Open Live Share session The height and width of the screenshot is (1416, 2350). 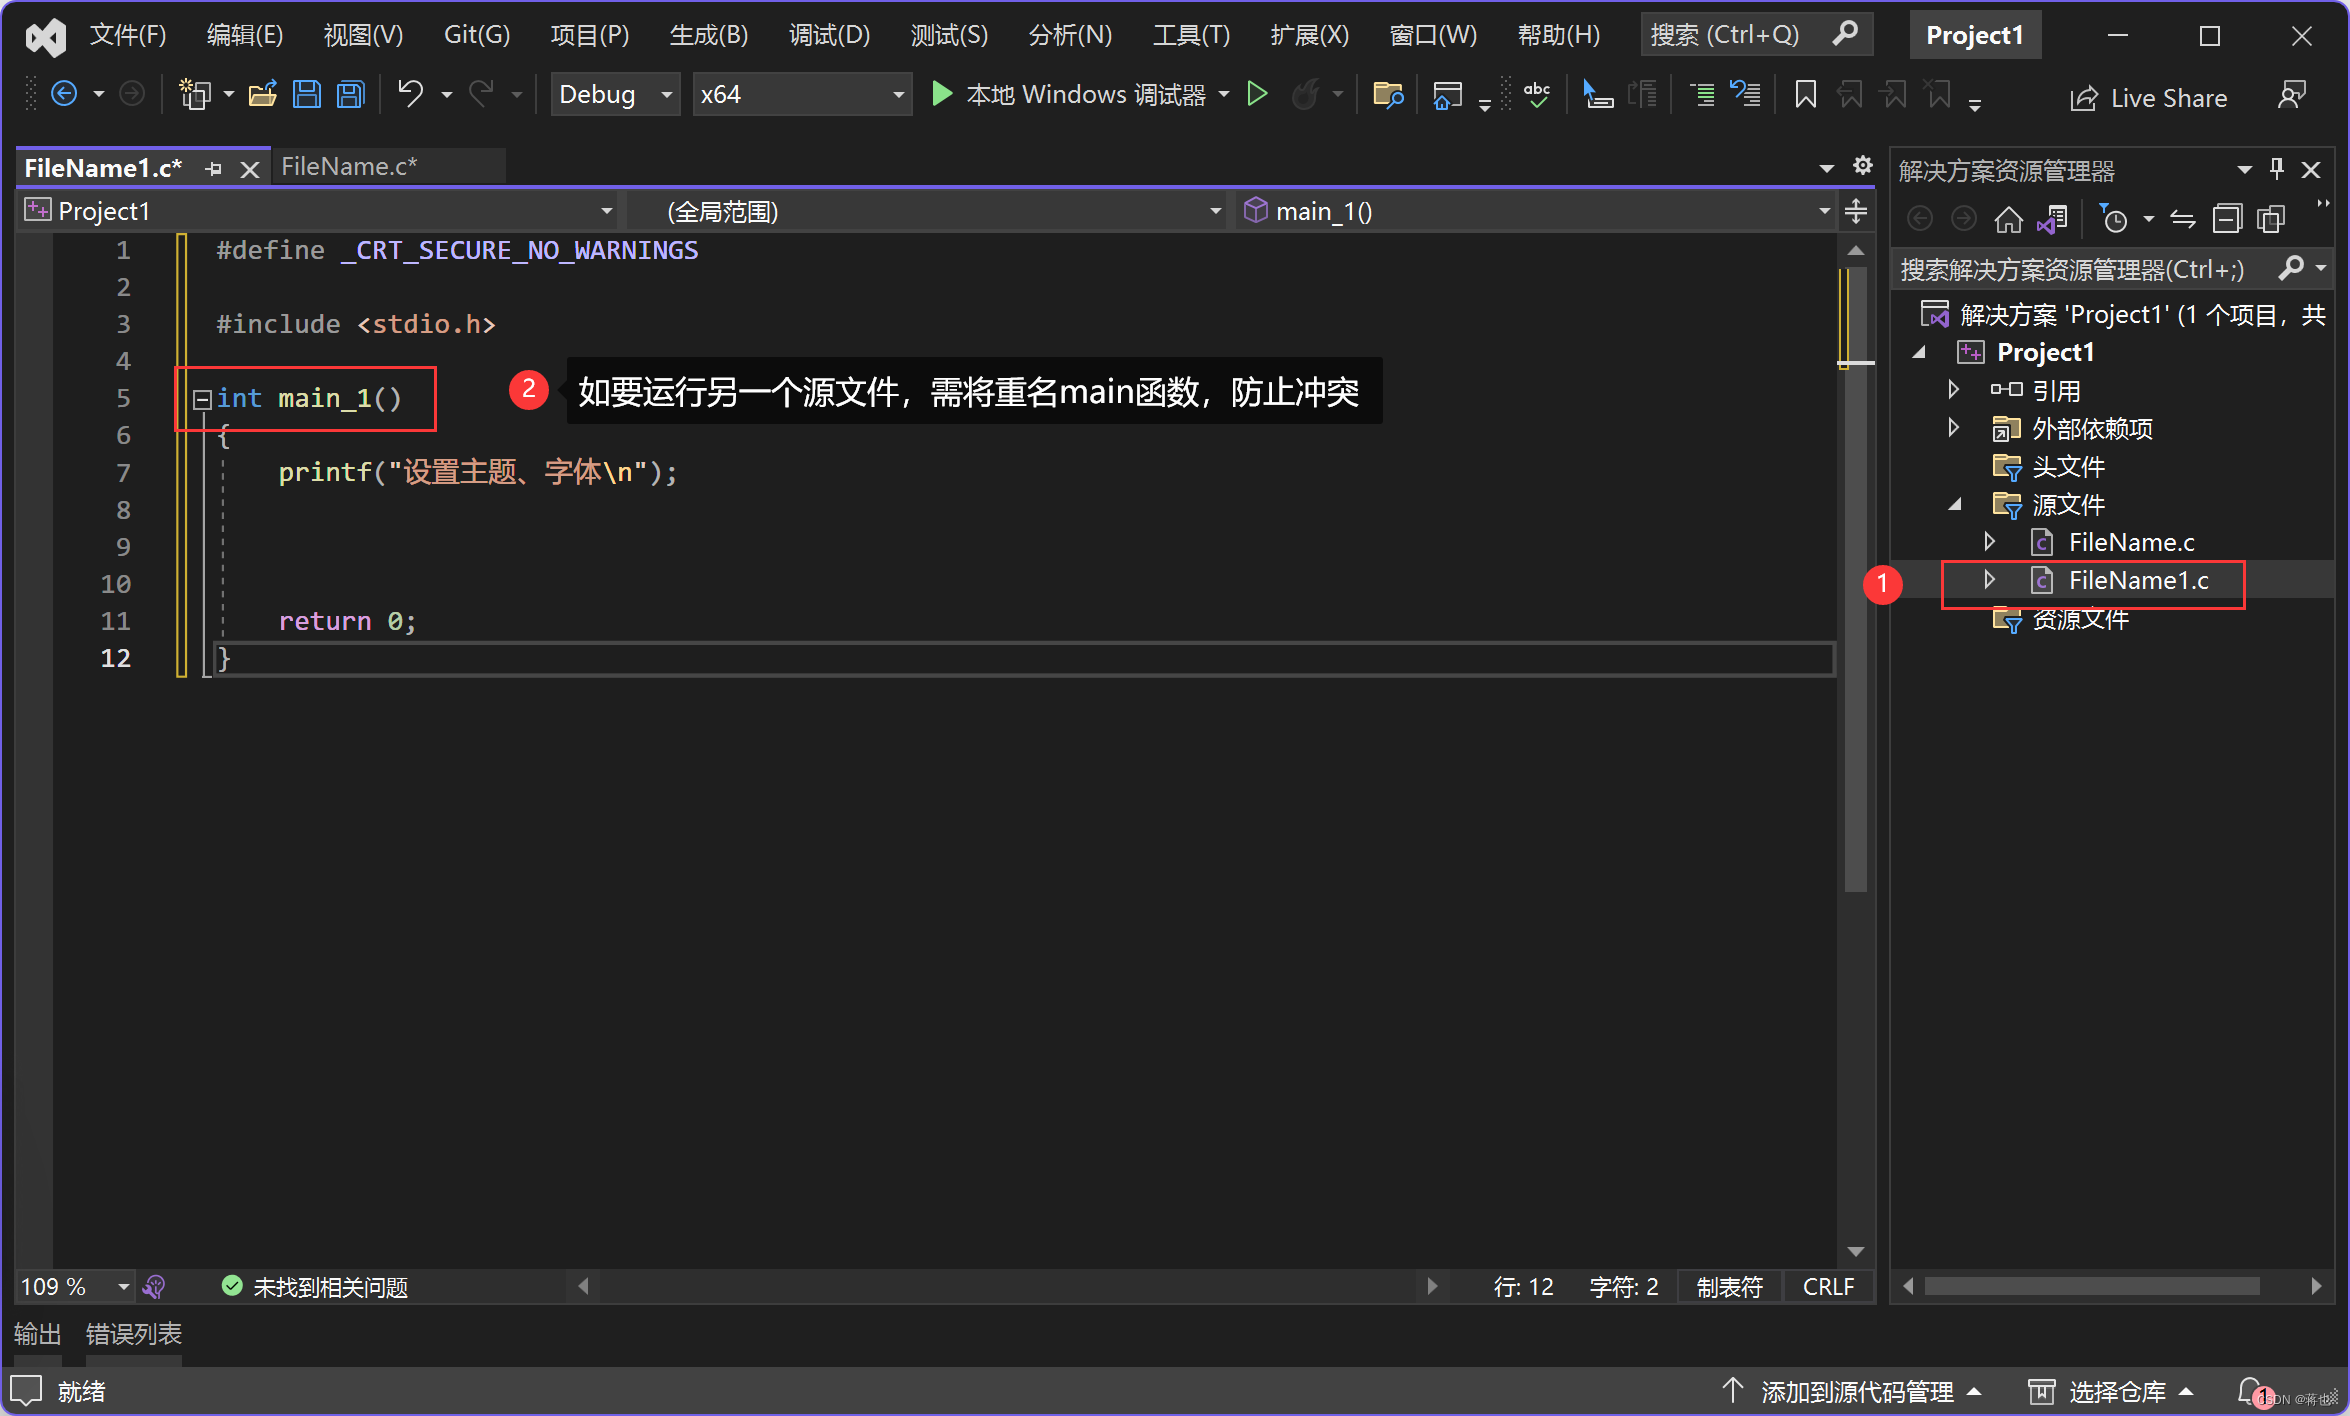pos(2148,98)
